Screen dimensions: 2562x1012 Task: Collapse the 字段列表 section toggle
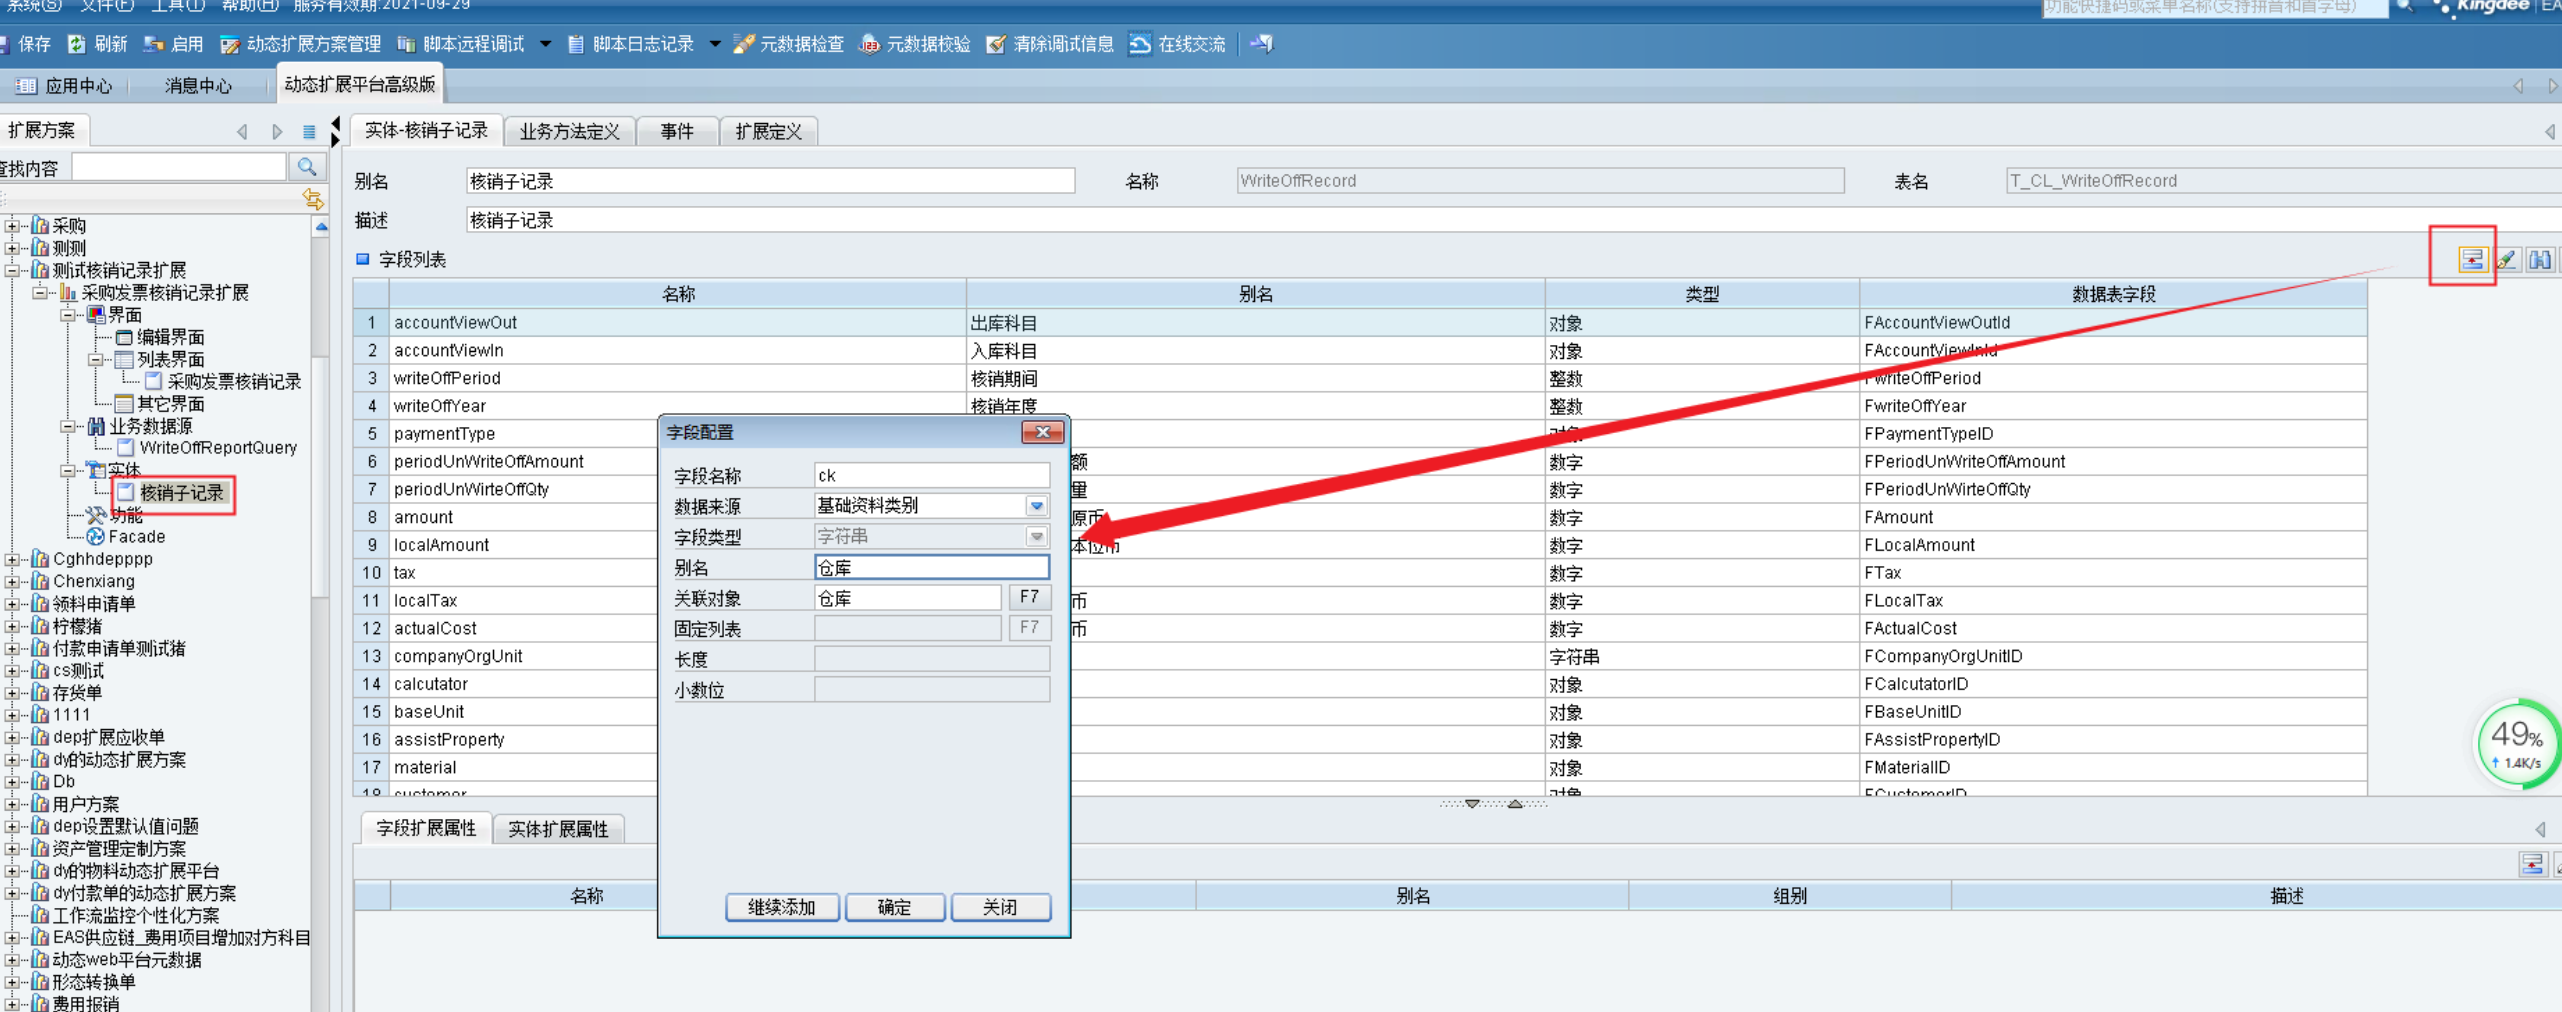[x=363, y=259]
